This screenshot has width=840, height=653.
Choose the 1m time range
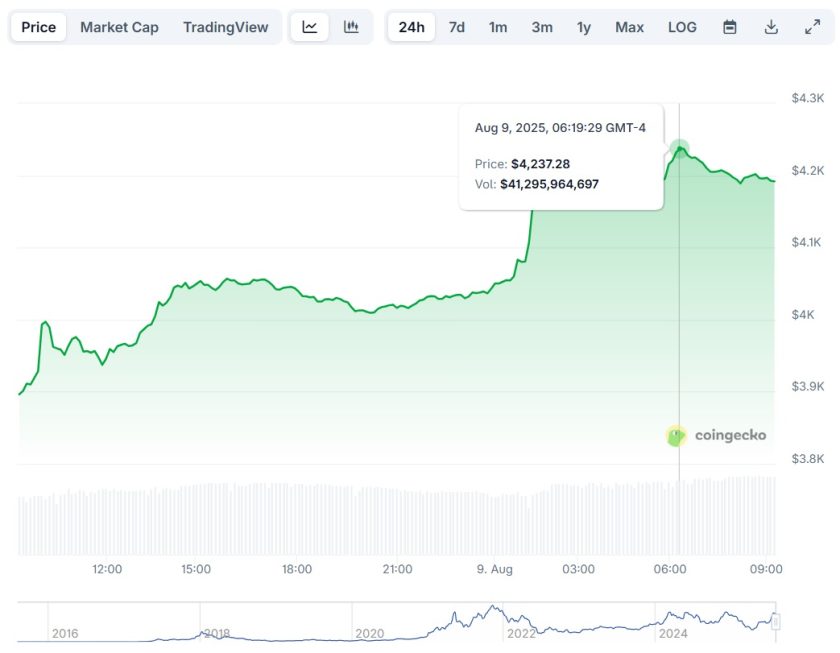[498, 27]
